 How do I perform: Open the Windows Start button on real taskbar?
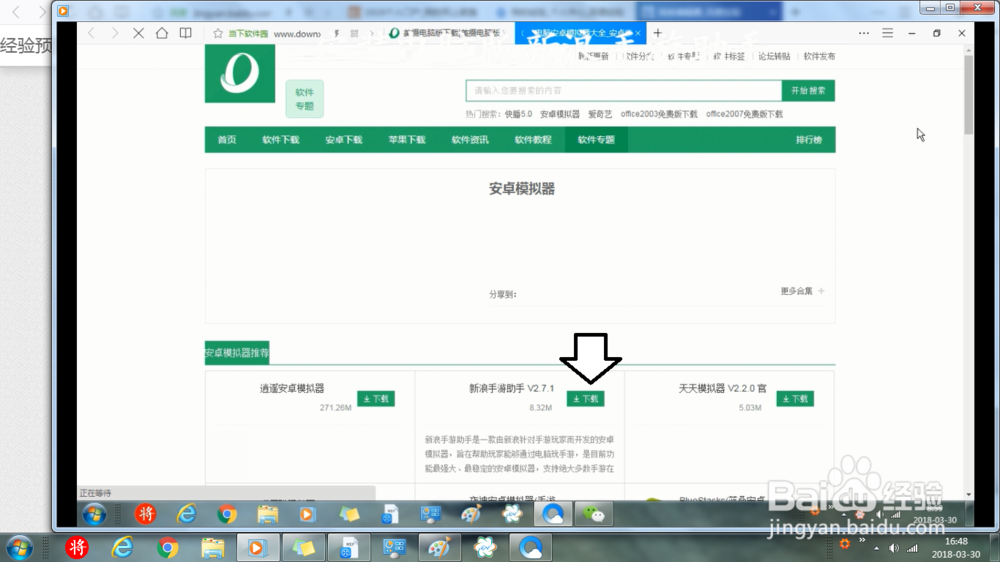click(19, 548)
